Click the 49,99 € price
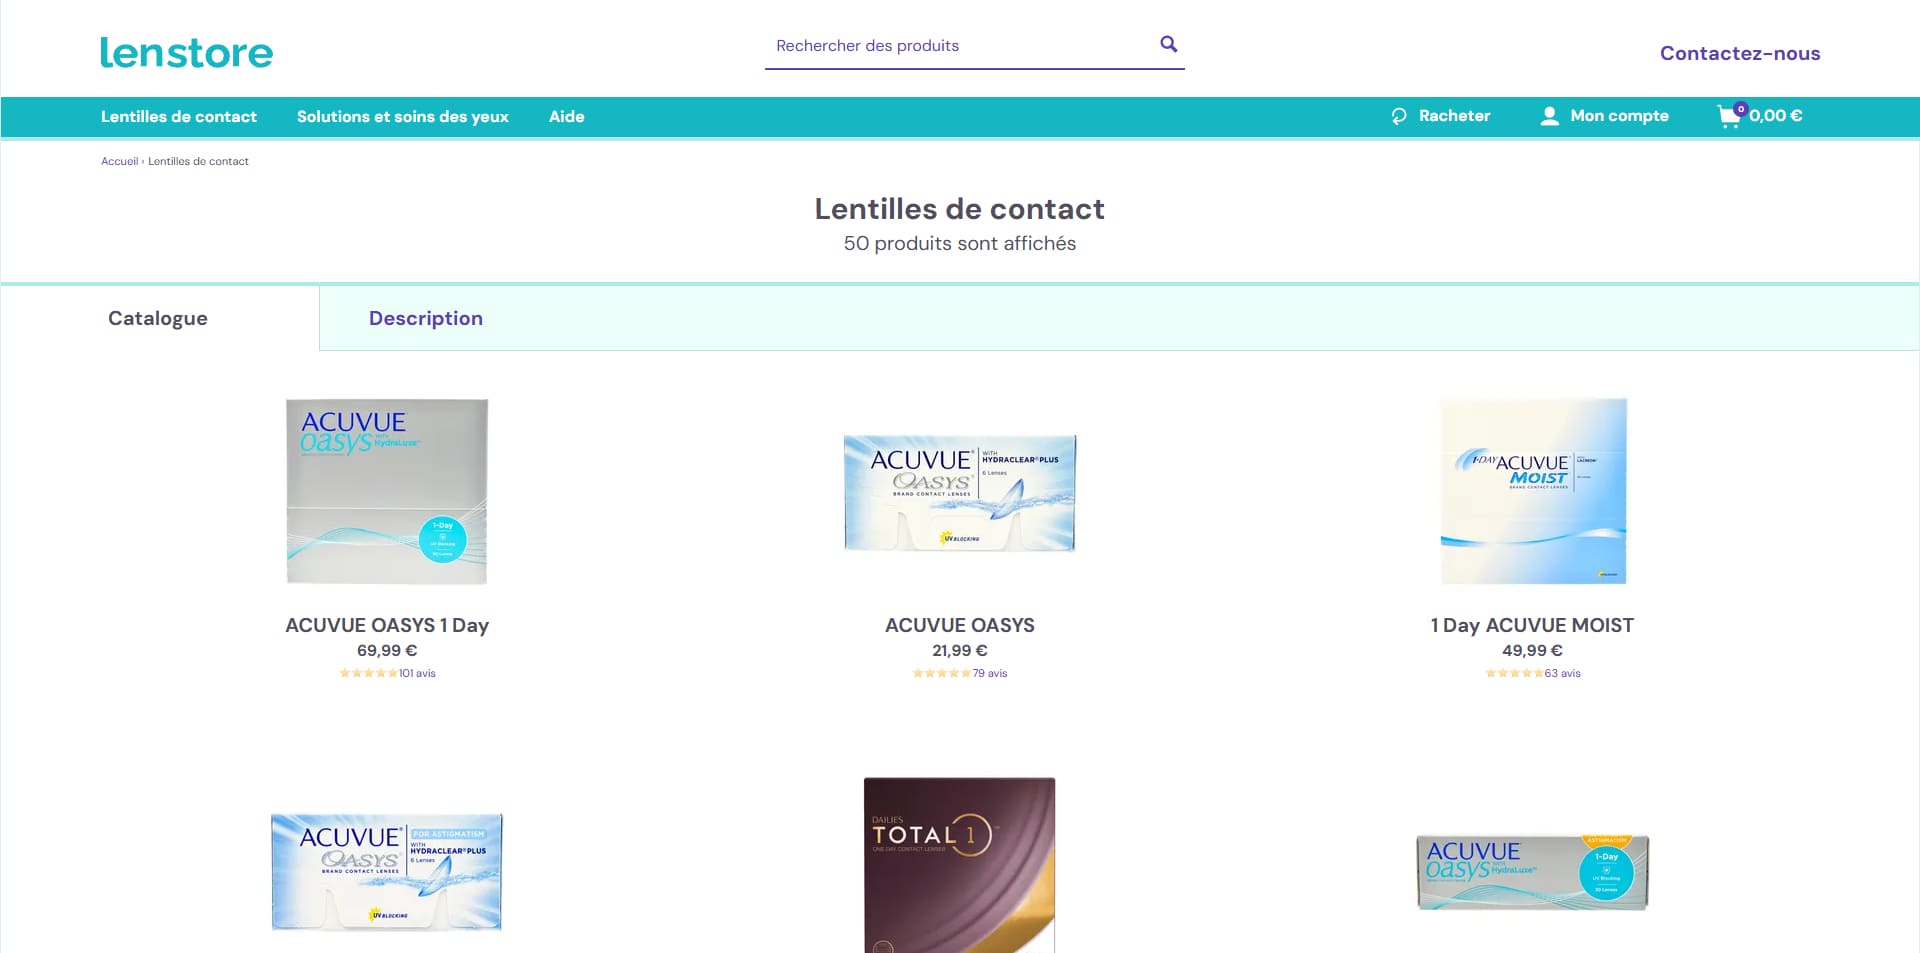 tap(1532, 650)
